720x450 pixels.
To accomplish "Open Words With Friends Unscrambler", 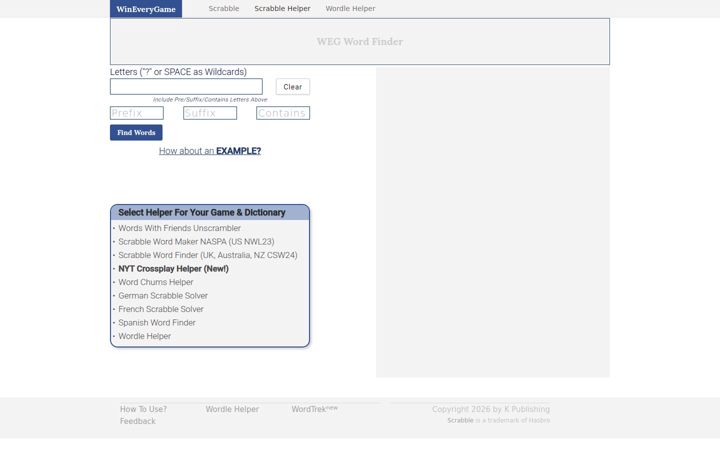I will tap(180, 228).
